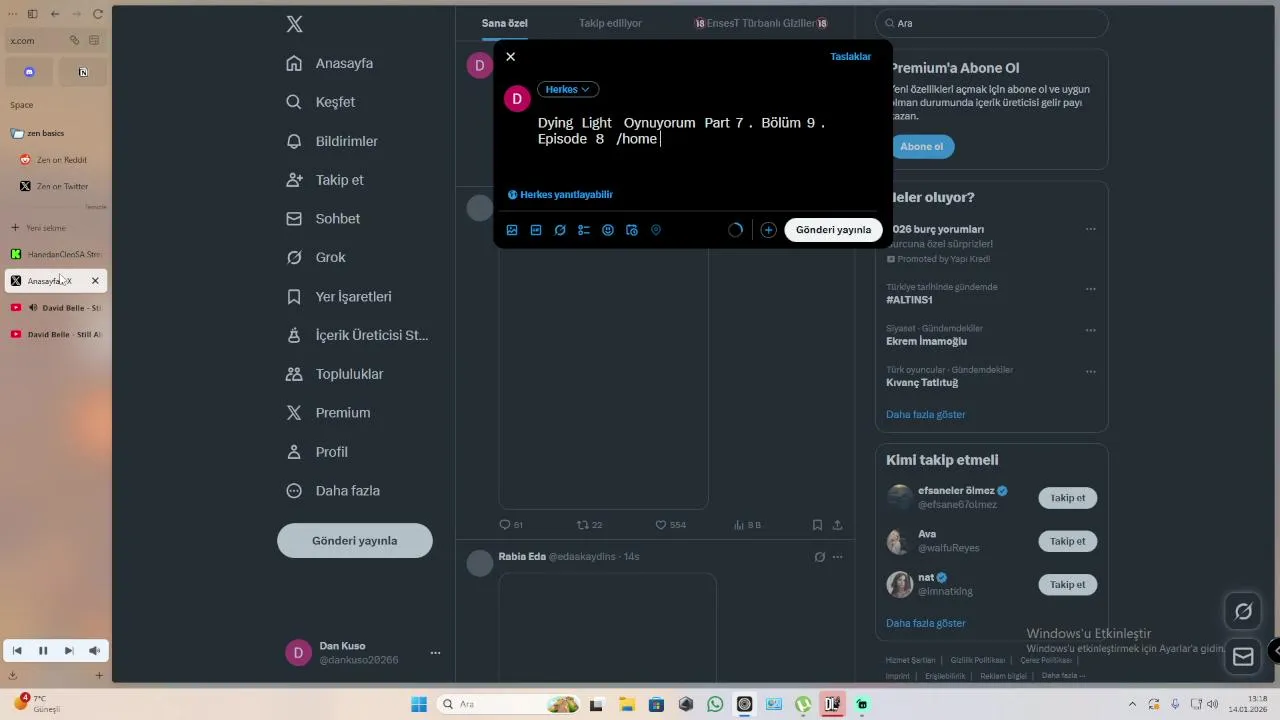Switch to Sana özel tab
This screenshot has width=1280, height=720.
click(505, 23)
